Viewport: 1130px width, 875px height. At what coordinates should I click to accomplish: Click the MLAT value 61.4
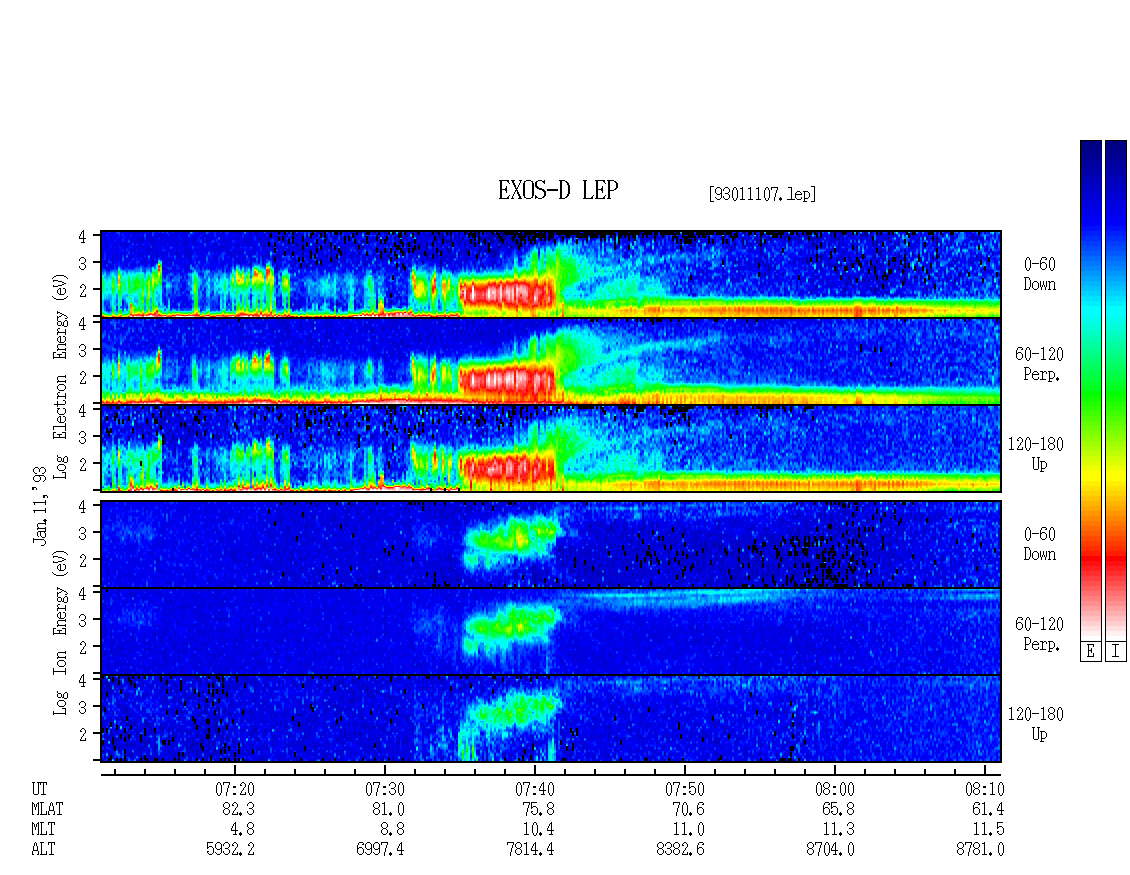tap(988, 809)
